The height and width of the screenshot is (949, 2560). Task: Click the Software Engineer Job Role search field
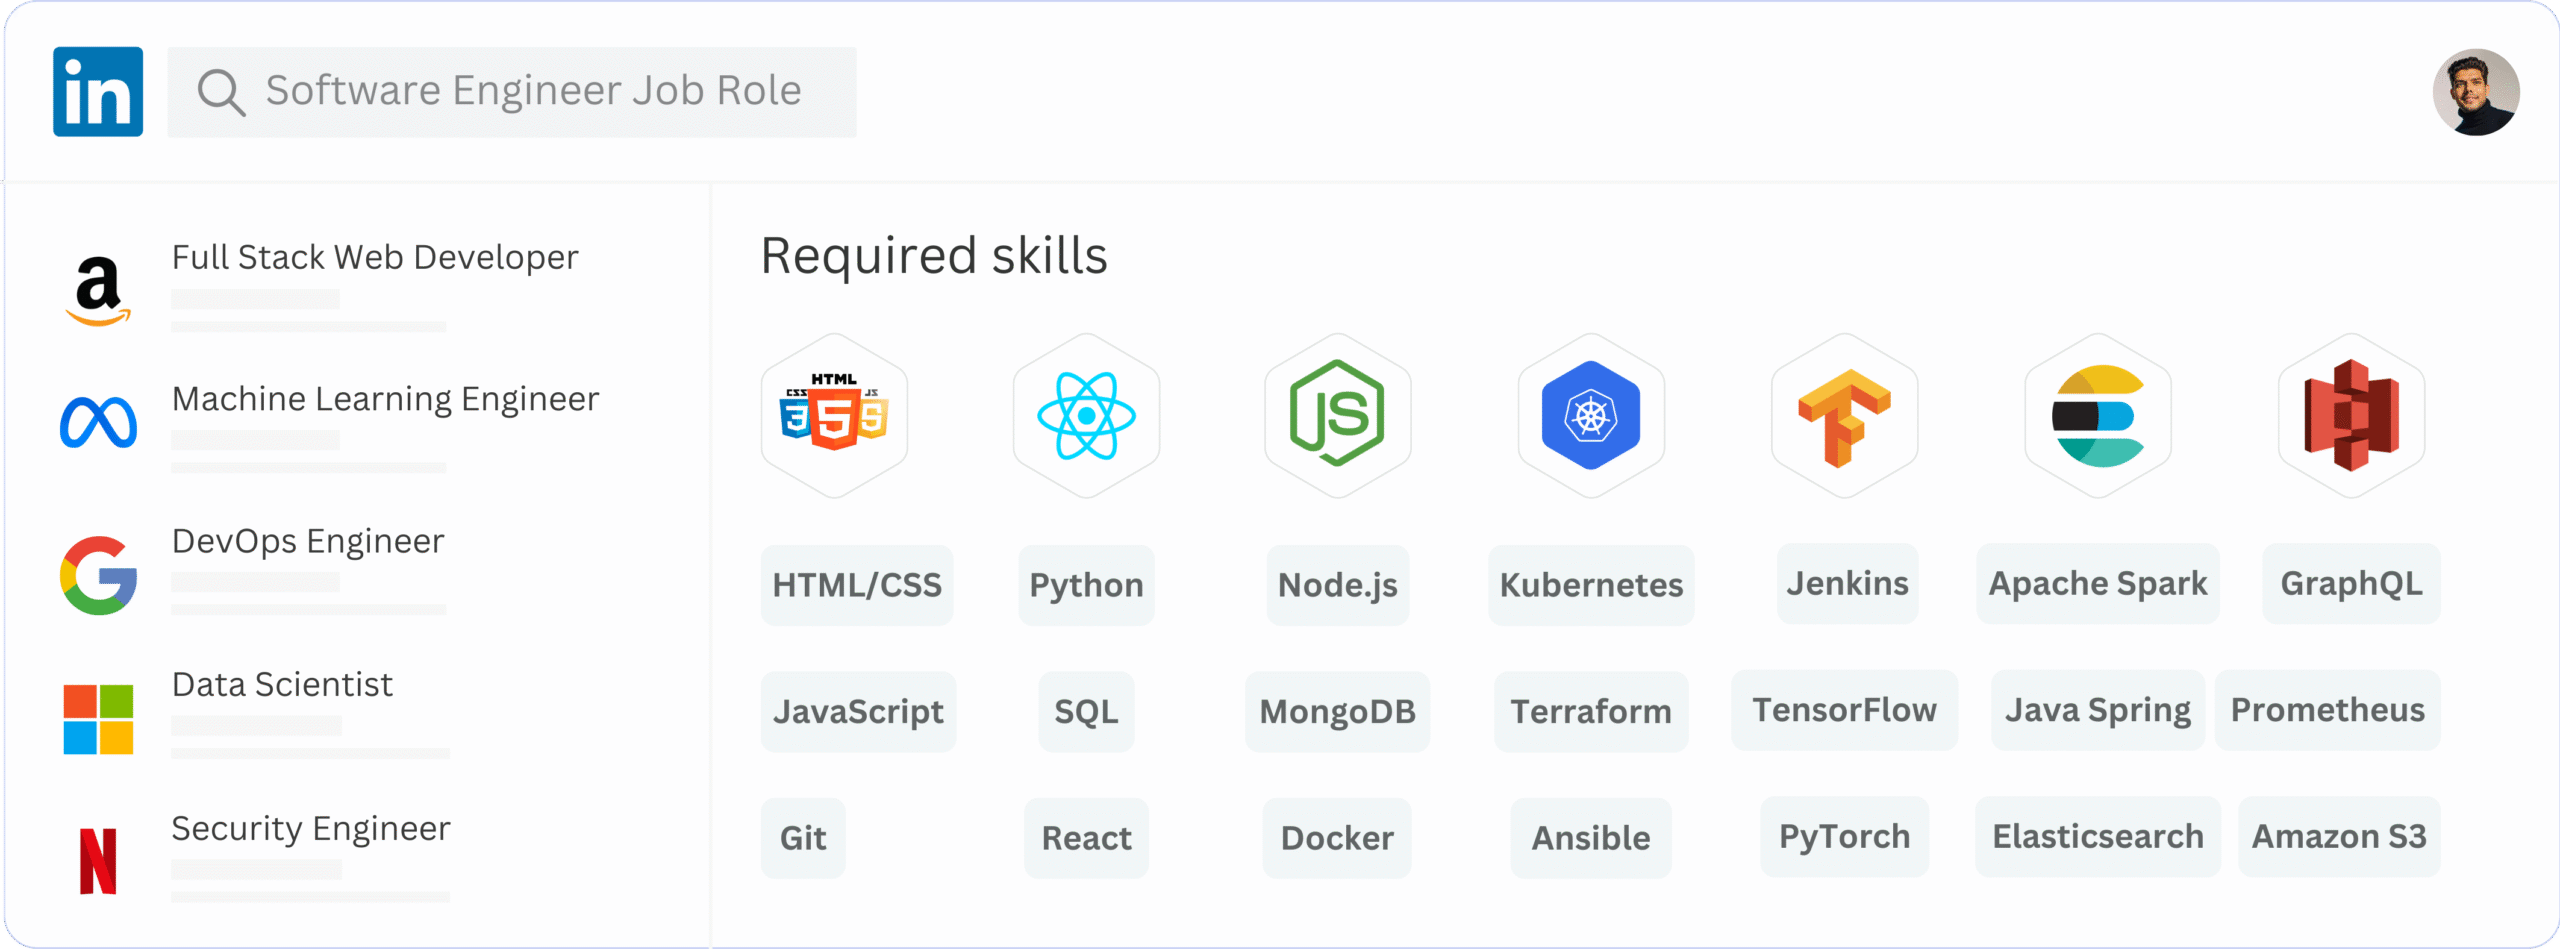[x=533, y=91]
